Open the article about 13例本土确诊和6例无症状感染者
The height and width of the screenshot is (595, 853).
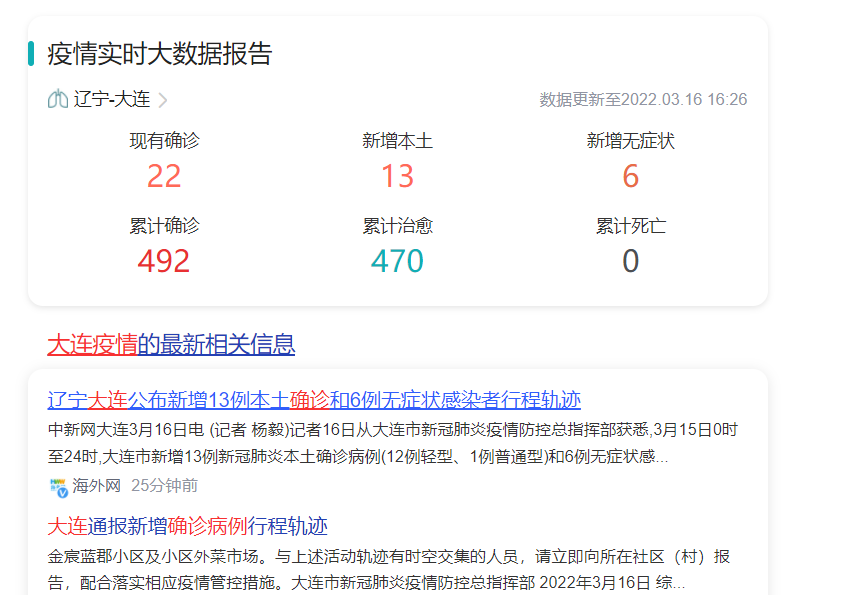(x=314, y=400)
